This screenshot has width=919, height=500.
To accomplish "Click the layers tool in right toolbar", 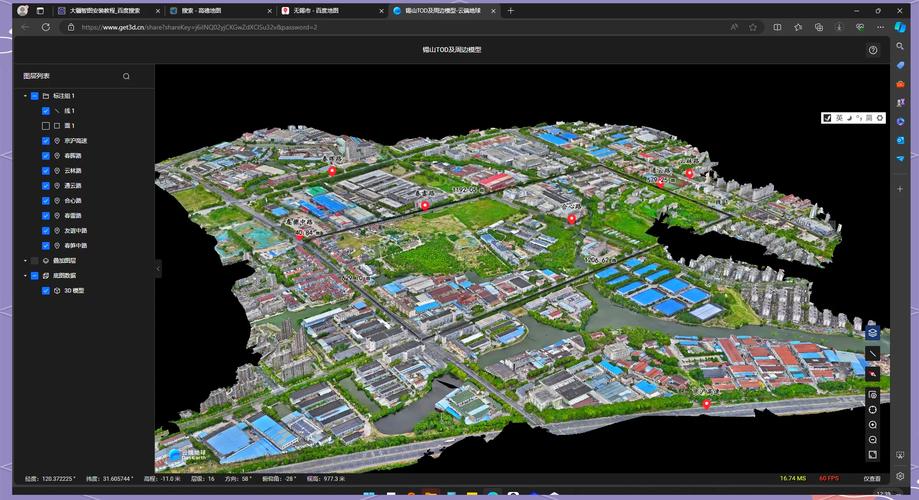I will click(x=872, y=333).
